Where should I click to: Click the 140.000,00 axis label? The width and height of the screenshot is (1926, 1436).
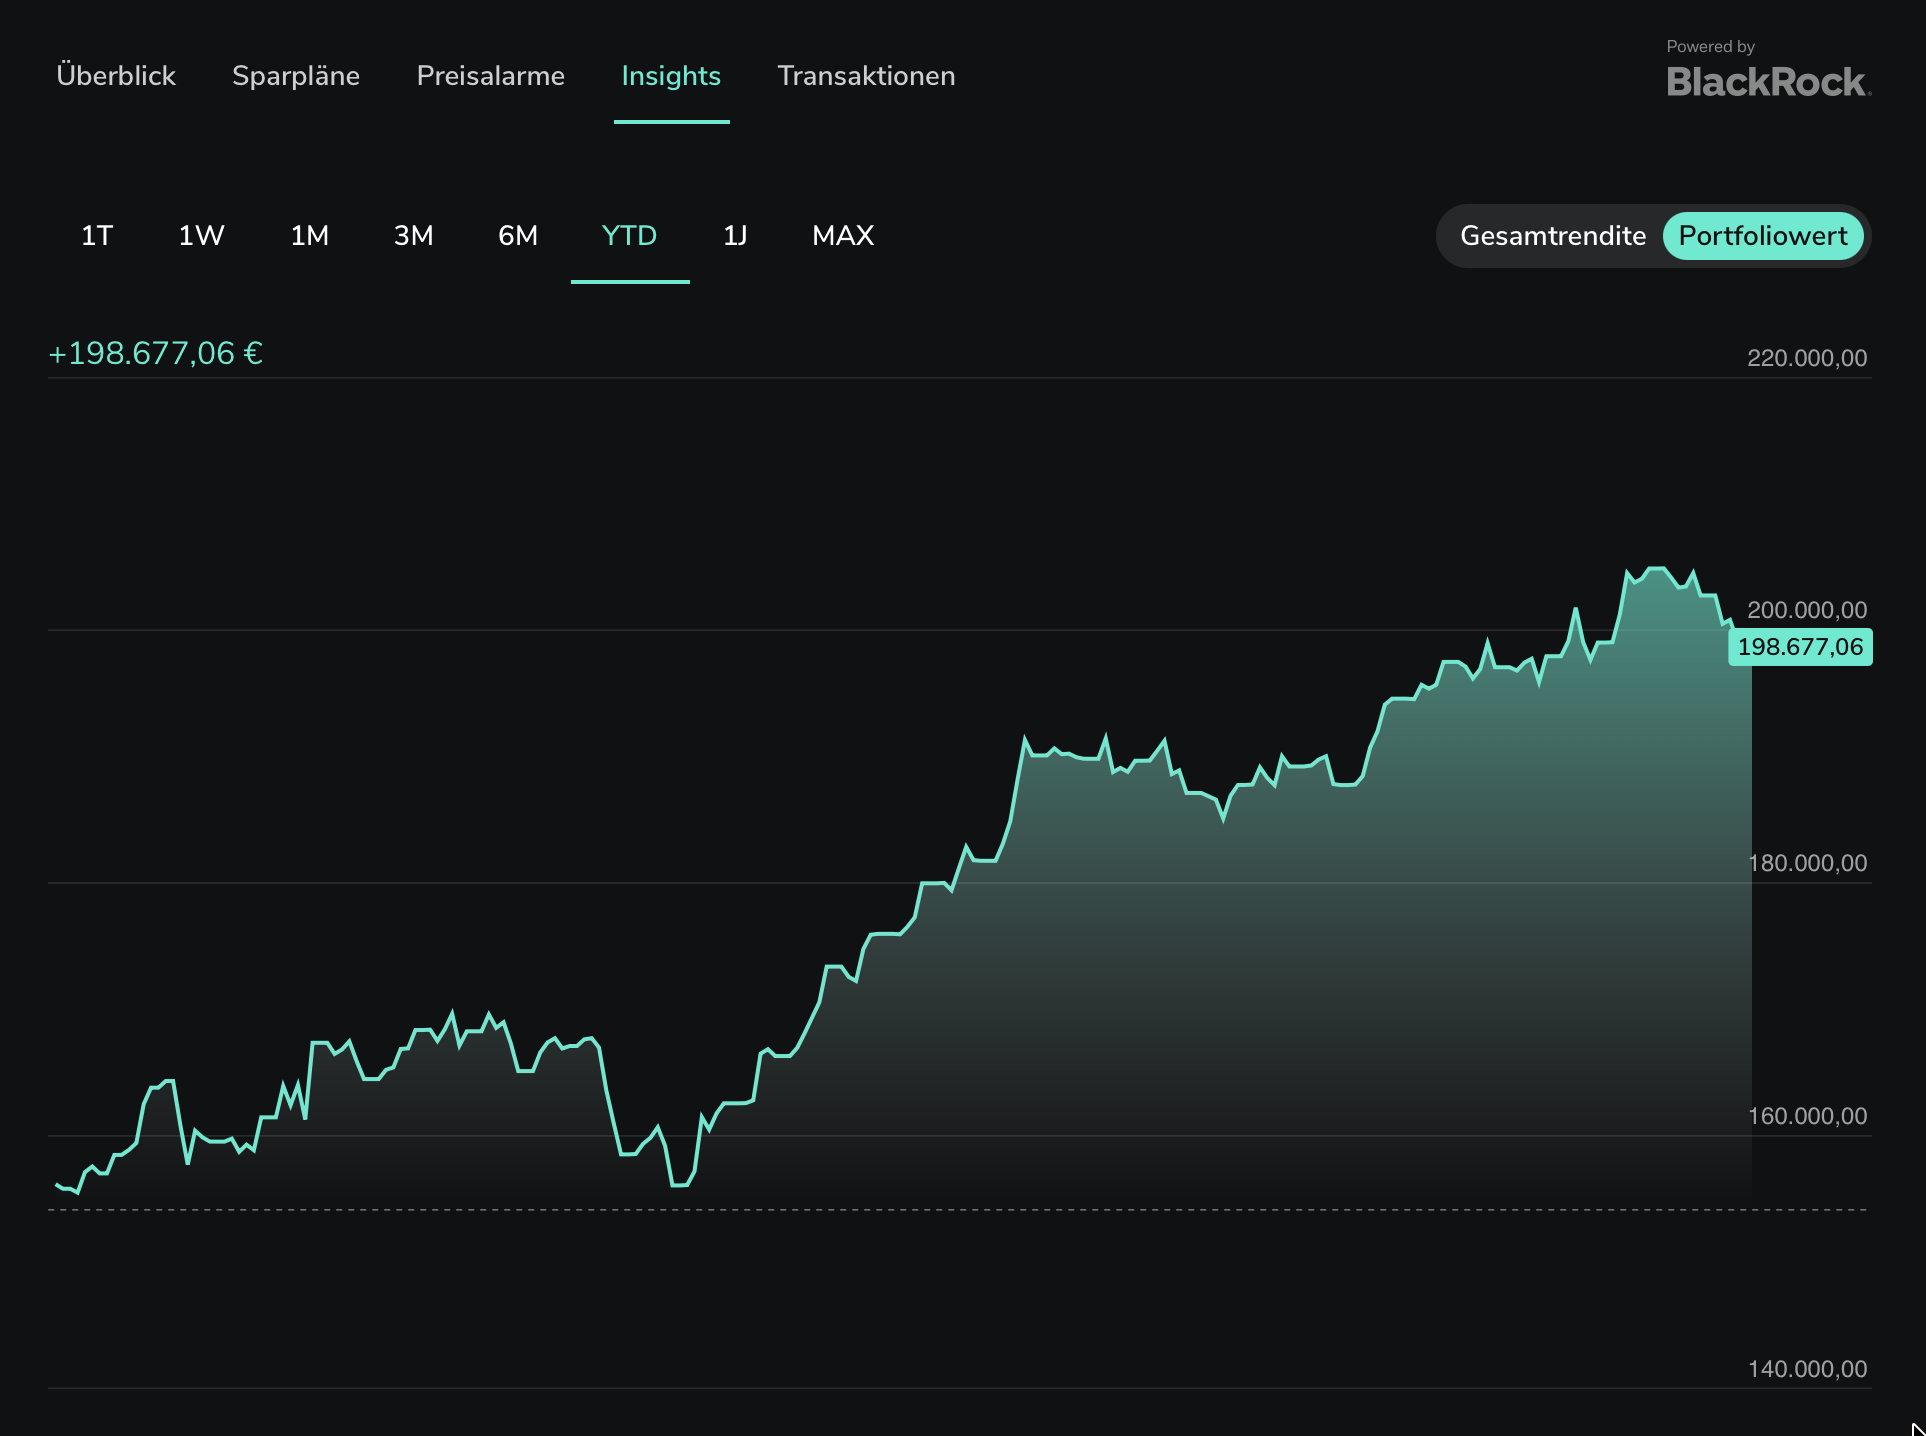tap(1807, 1369)
